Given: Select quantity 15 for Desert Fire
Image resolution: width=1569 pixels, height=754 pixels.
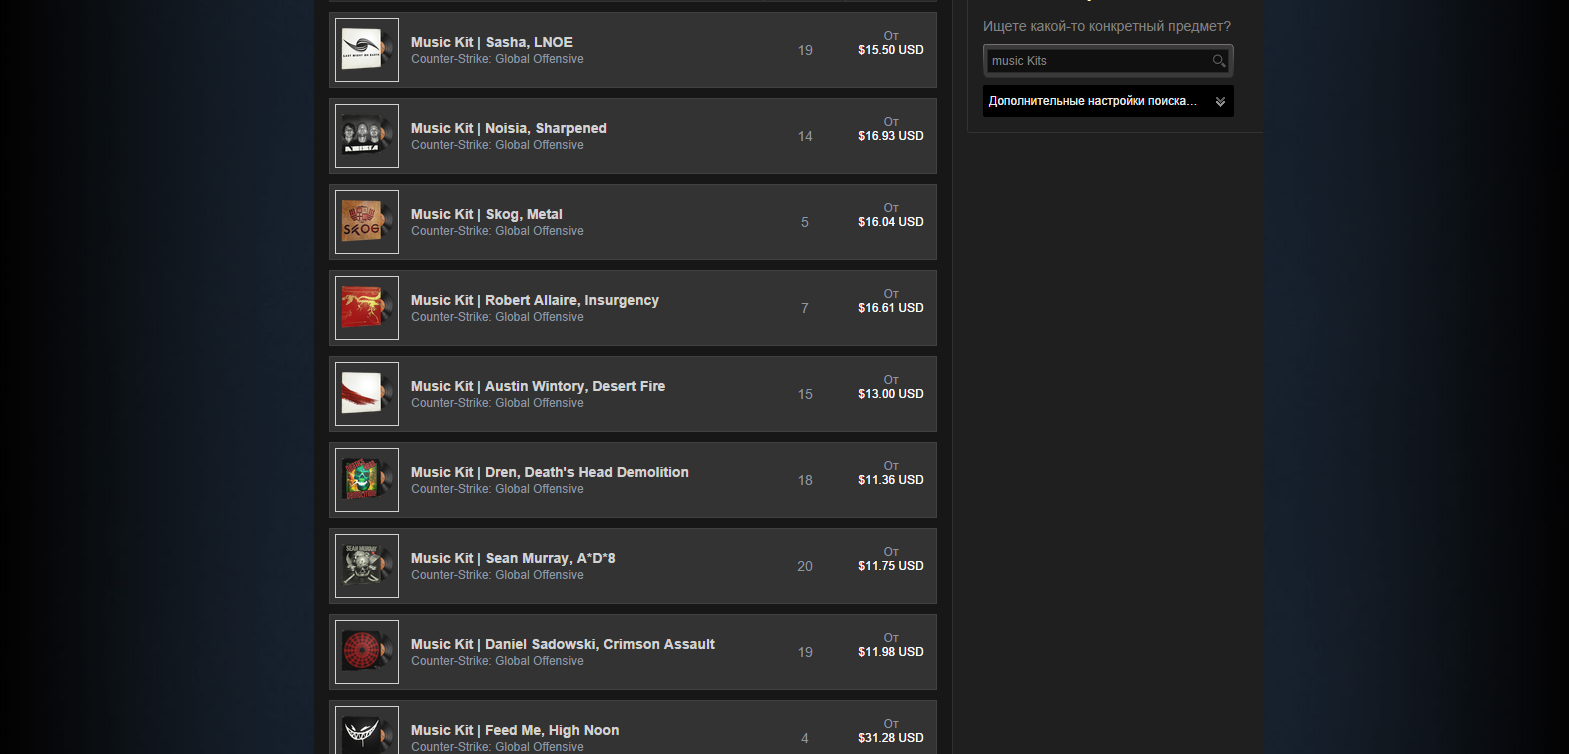Looking at the screenshot, I should pyautogui.click(x=805, y=394).
